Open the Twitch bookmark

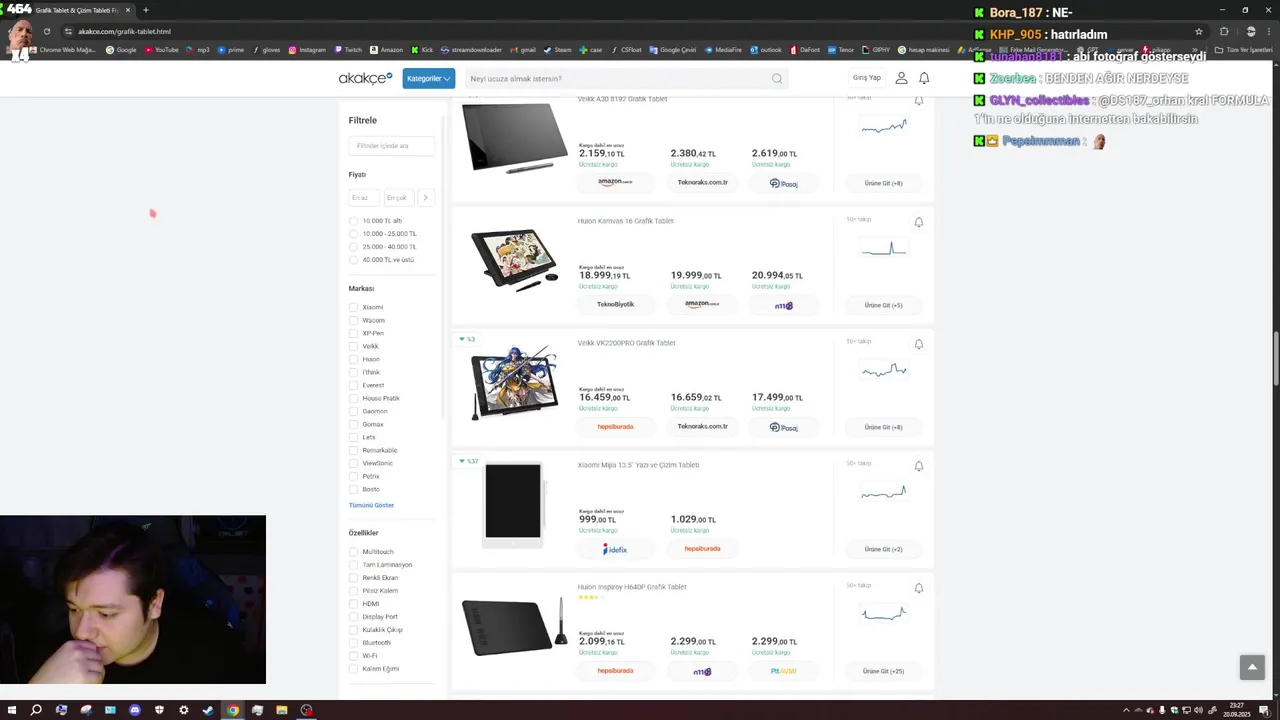tap(348, 49)
